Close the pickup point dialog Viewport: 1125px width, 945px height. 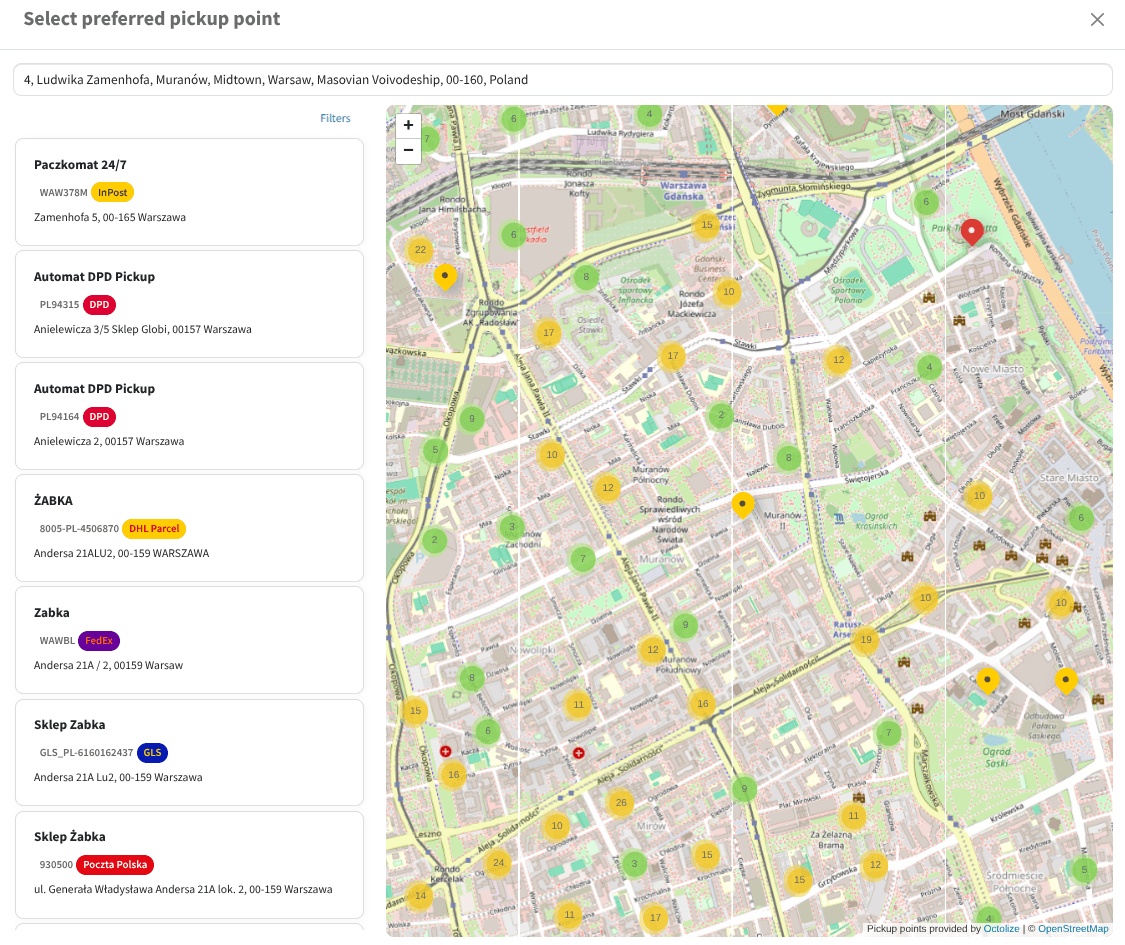click(x=1097, y=19)
